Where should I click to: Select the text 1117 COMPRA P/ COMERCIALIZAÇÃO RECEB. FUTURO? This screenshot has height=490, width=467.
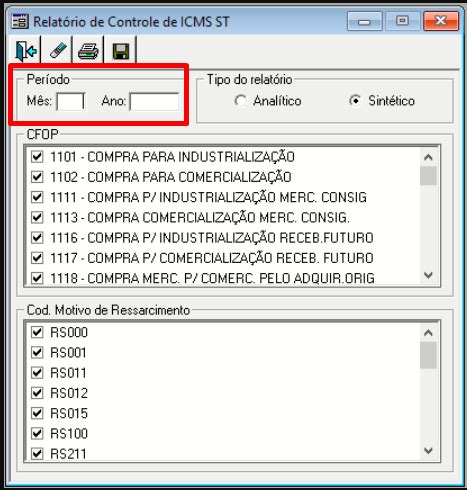click(x=212, y=258)
